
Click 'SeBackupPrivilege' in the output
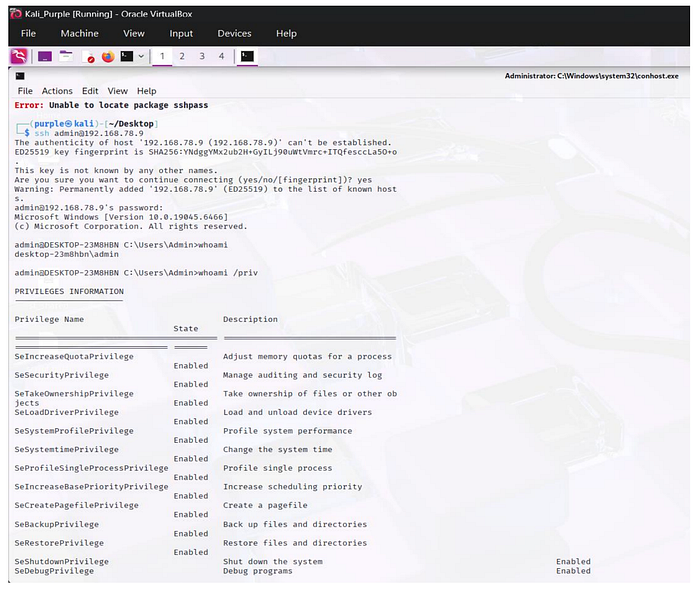(57, 524)
